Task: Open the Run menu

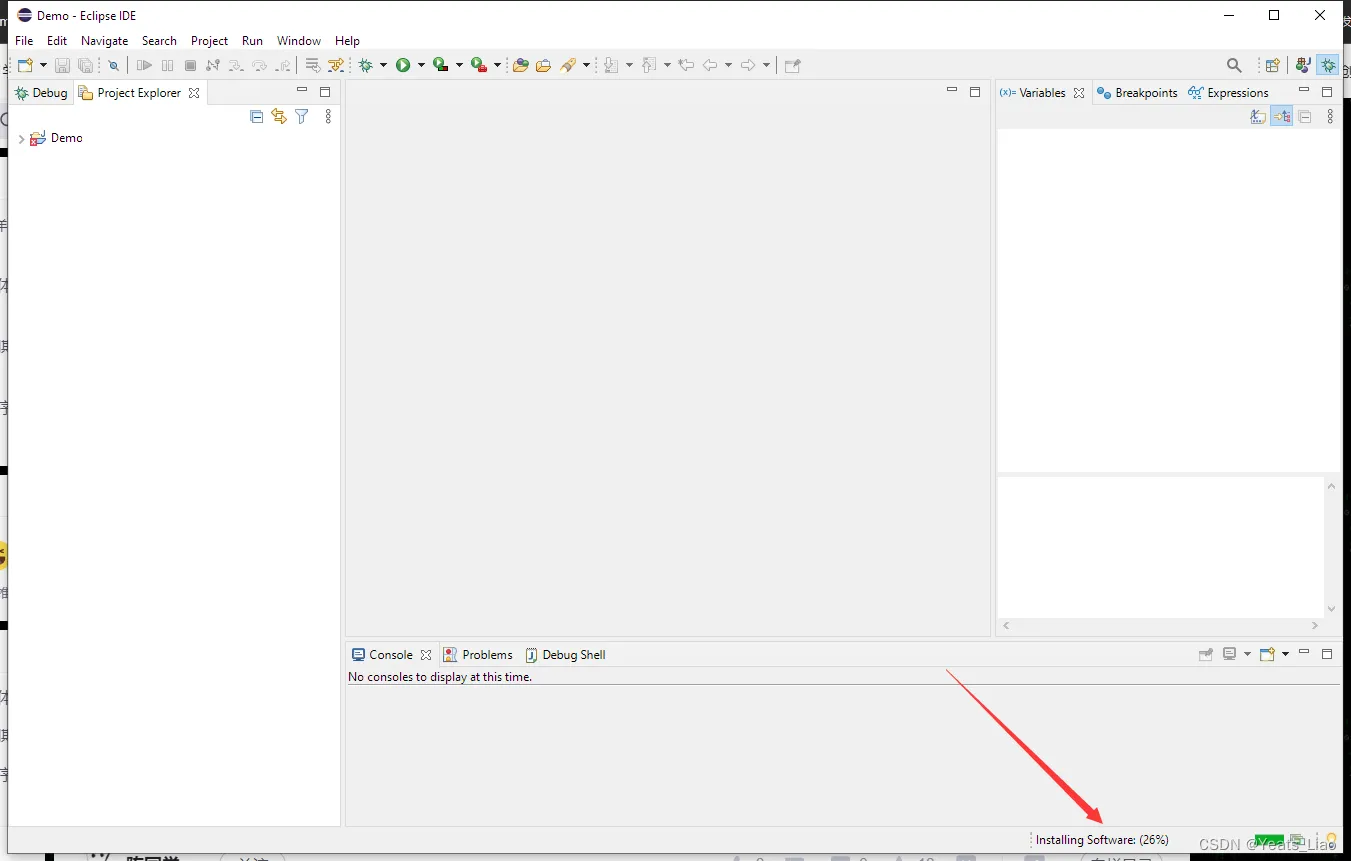Action: (x=251, y=41)
